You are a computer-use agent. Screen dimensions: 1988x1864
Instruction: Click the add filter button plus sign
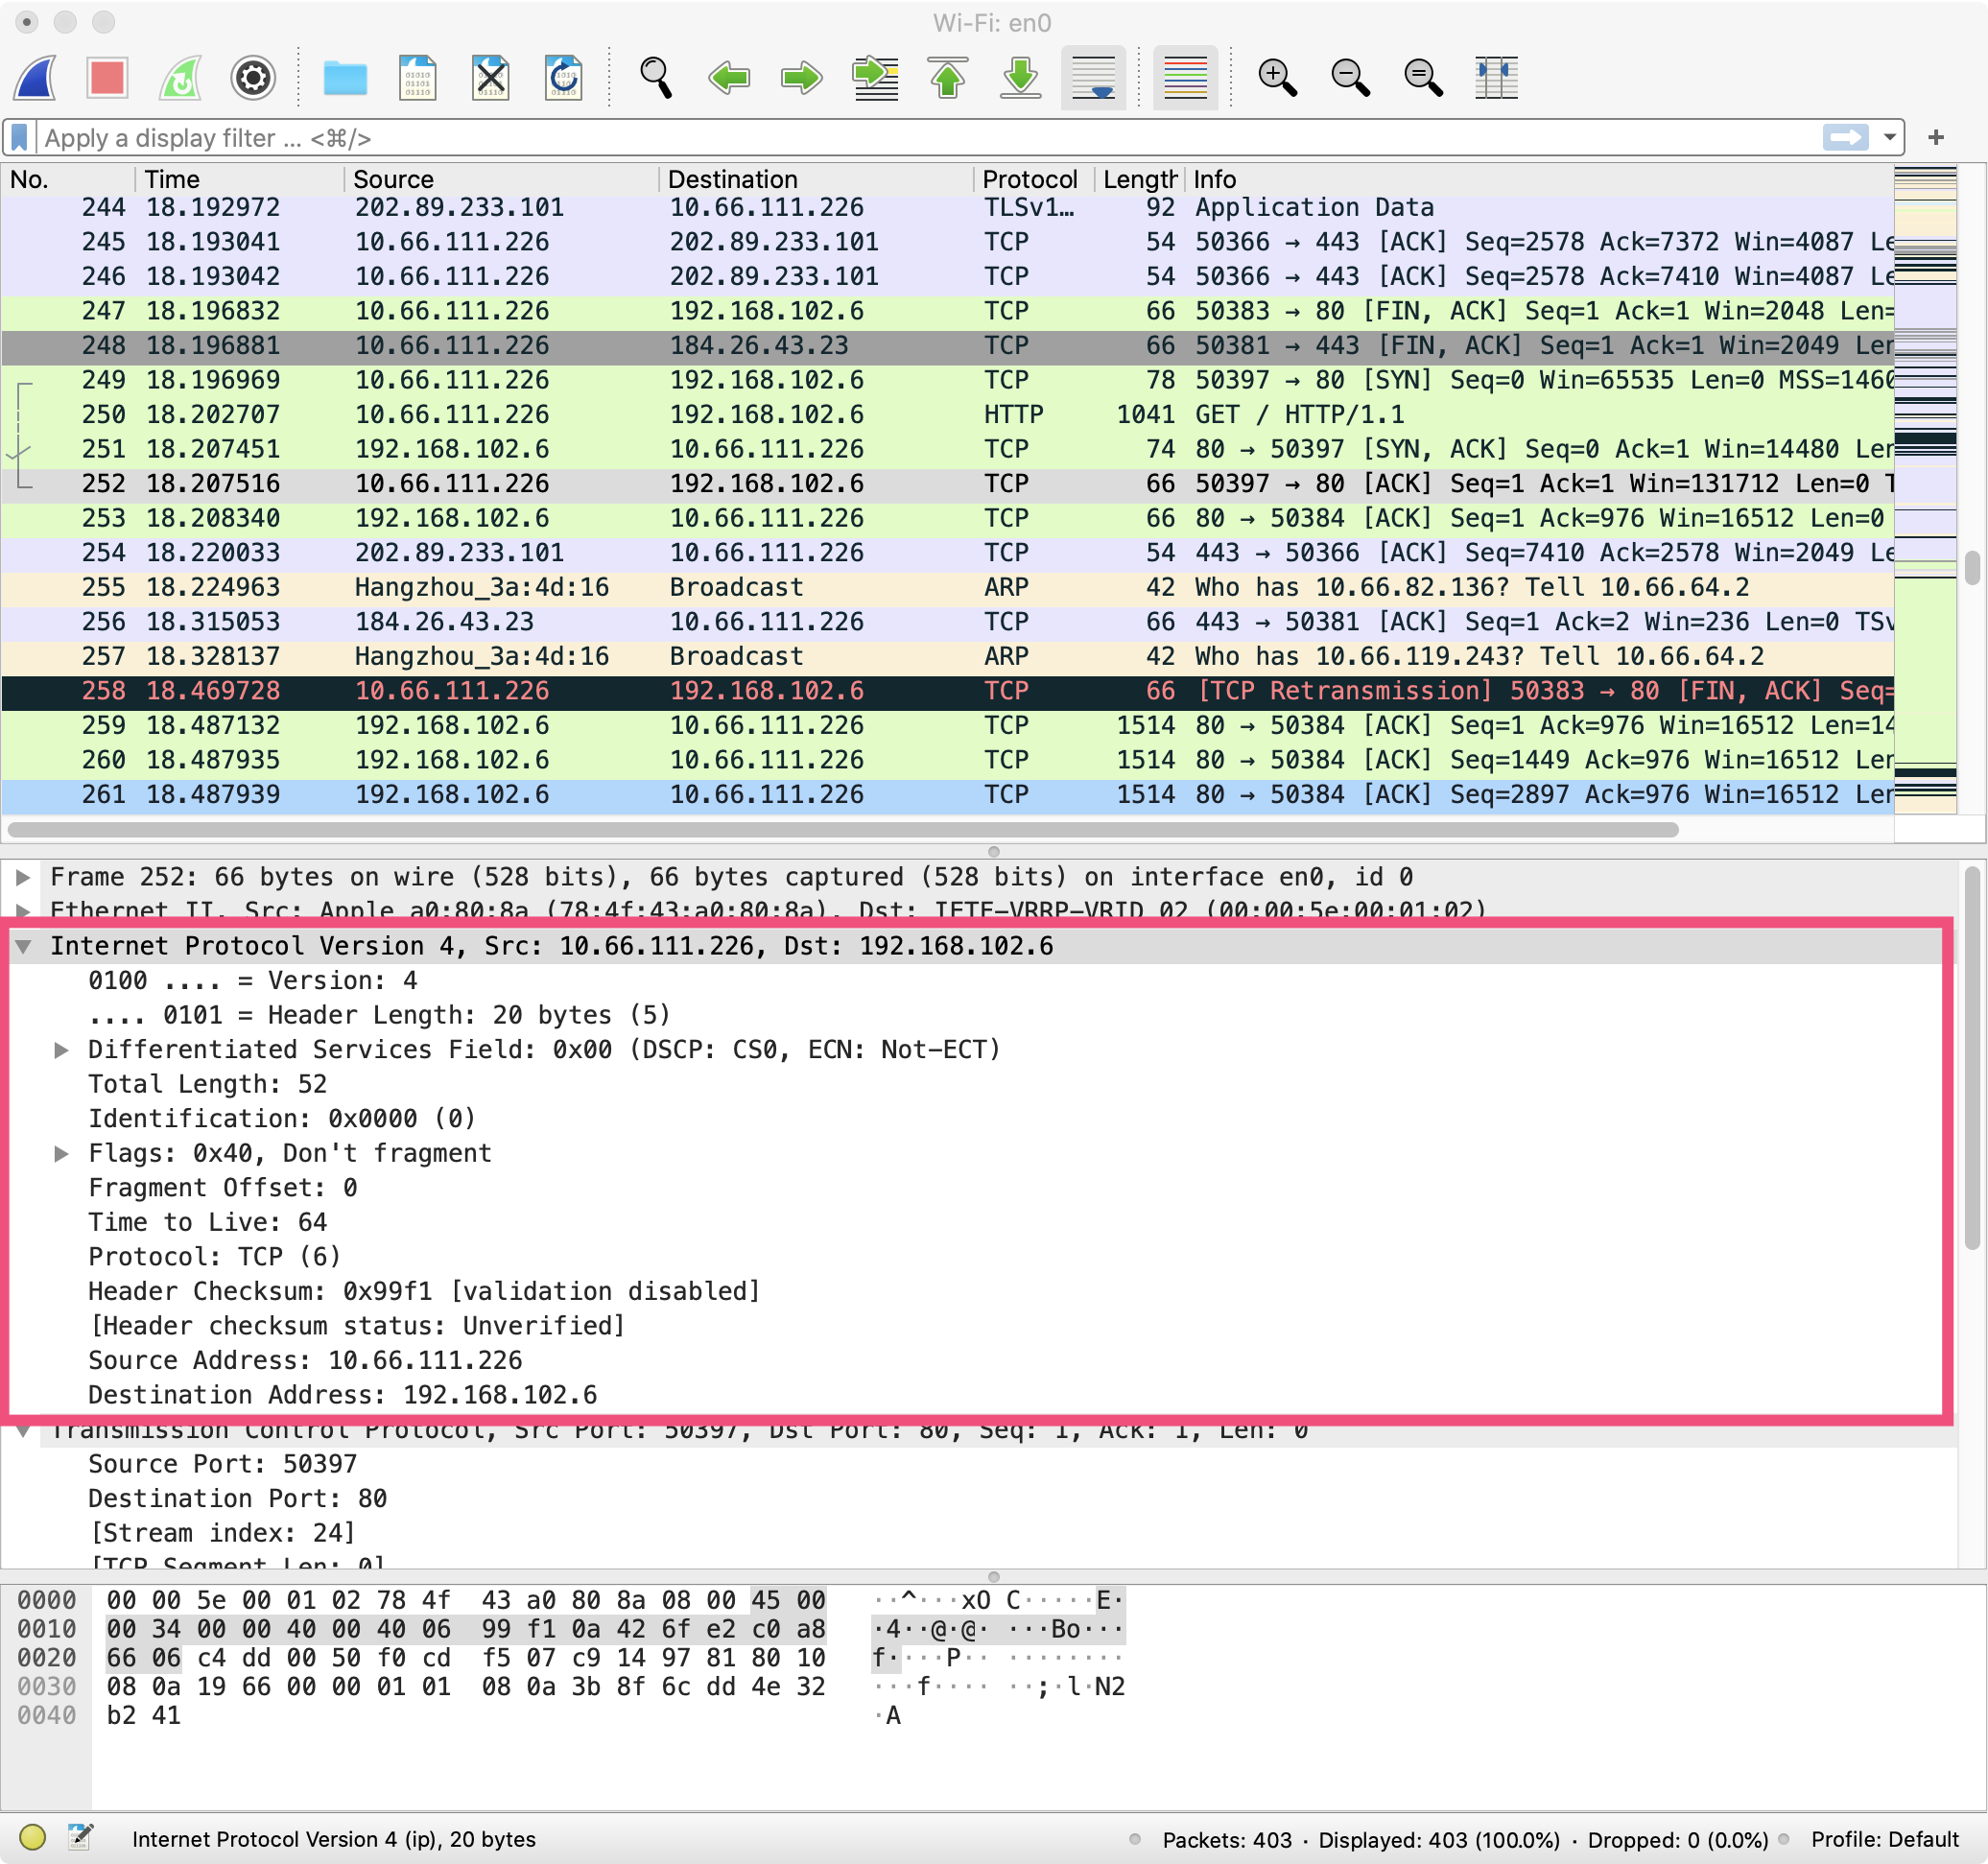pyautogui.click(x=1936, y=137)
